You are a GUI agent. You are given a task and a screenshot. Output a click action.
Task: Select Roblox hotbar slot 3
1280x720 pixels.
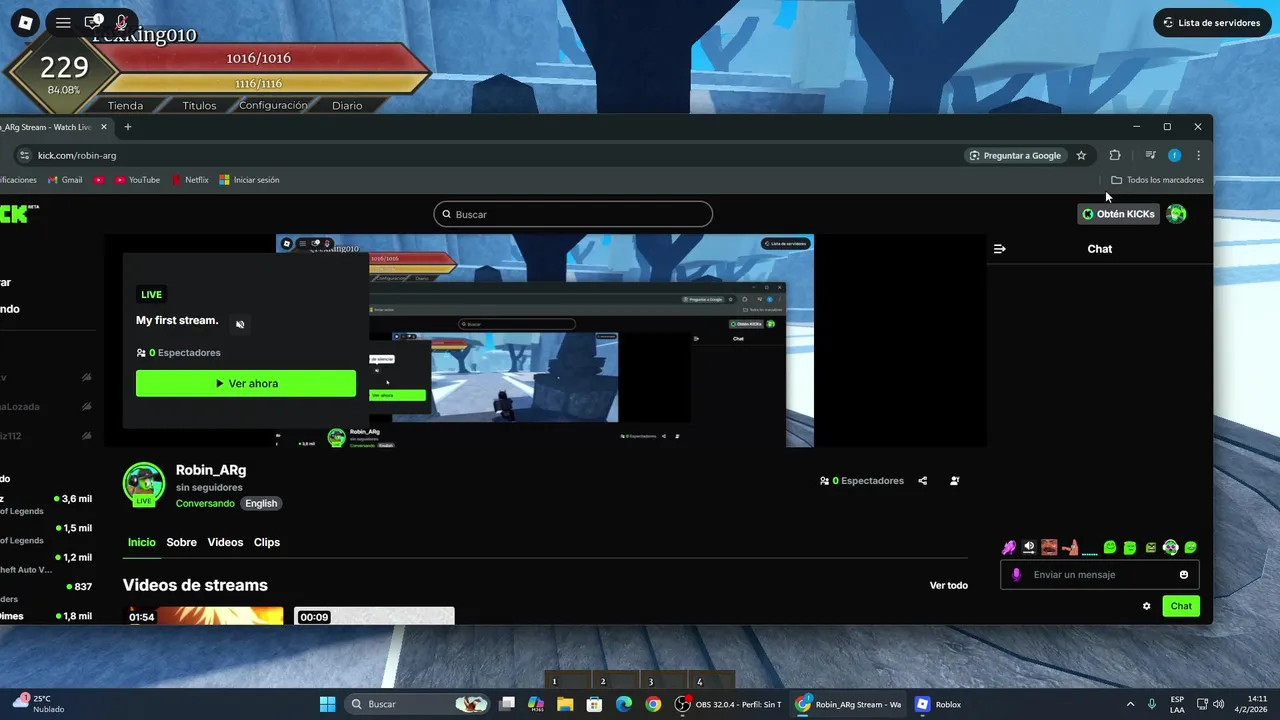664,680
